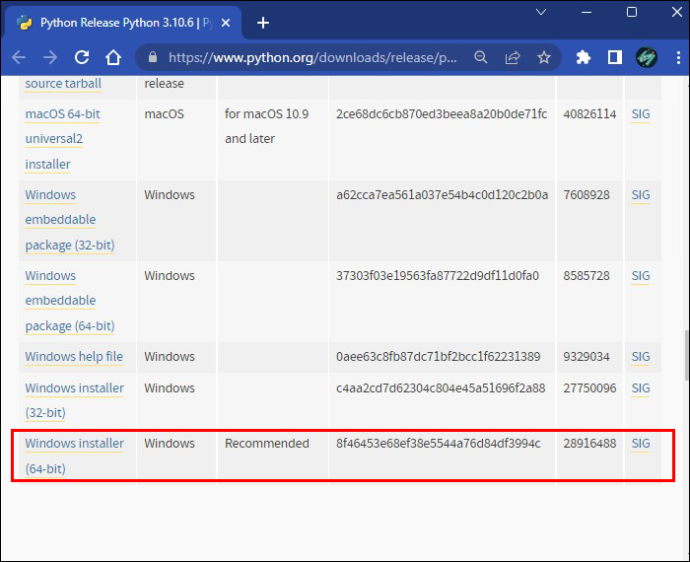Download Windows installer (32-bit)
690x562 pixels.
coord(74,400)
